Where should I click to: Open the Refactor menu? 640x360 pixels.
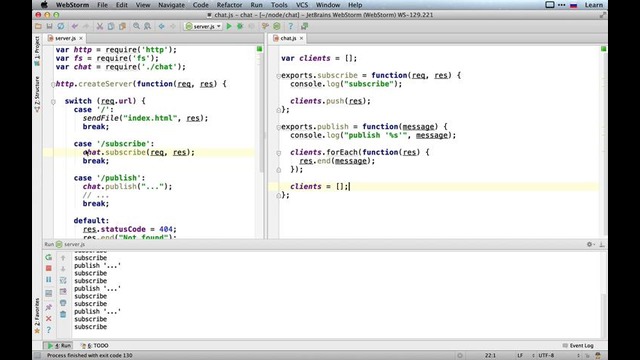229,5
